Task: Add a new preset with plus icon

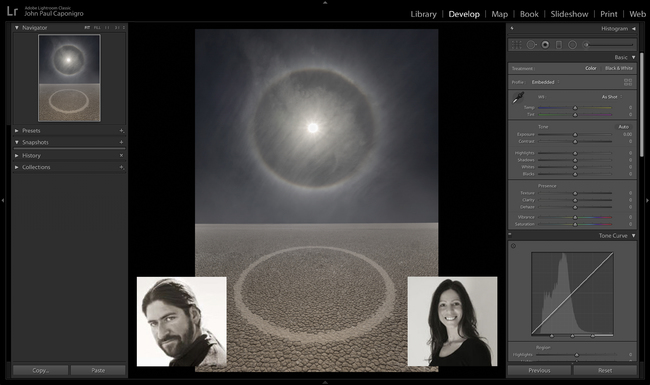Action: [x=121, y=131]
